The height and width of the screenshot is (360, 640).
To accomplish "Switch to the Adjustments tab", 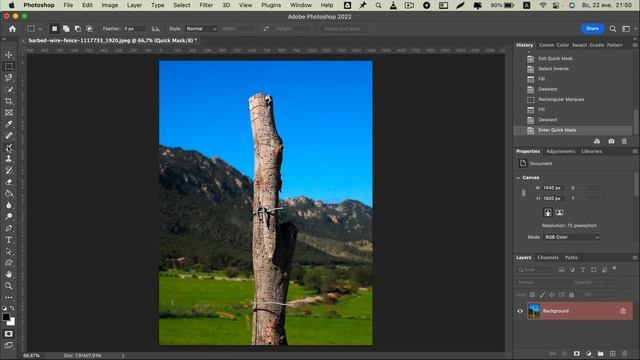I will click(560, 151).
